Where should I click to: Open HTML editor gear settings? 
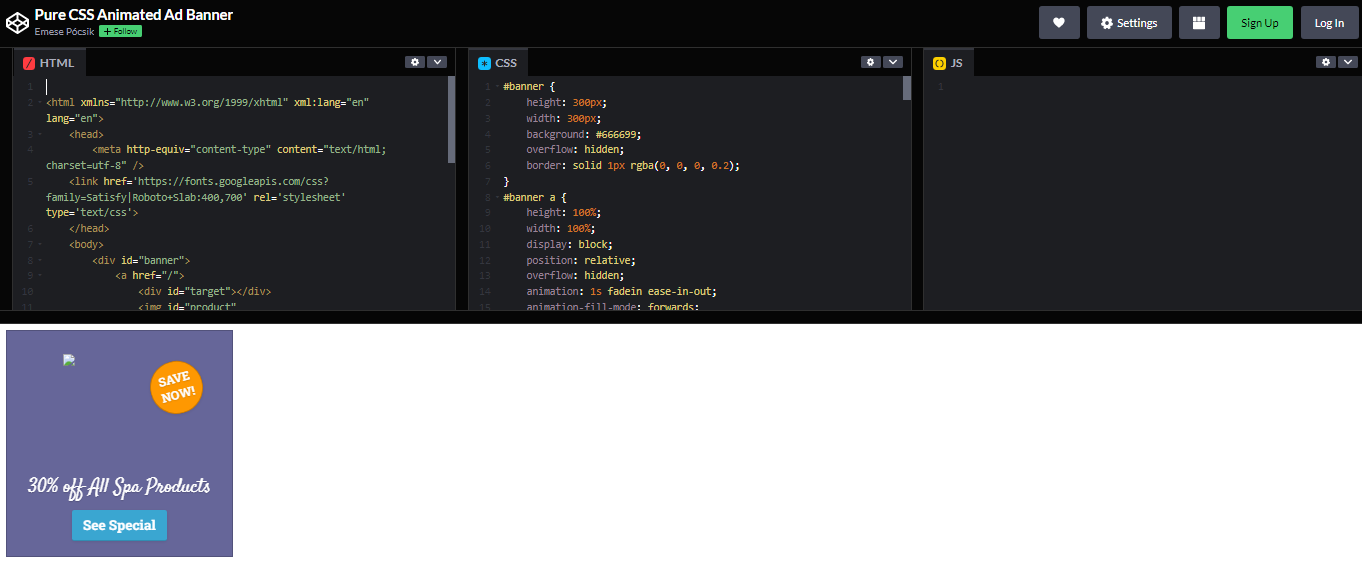pyautogui.click(x=415, y=62)
